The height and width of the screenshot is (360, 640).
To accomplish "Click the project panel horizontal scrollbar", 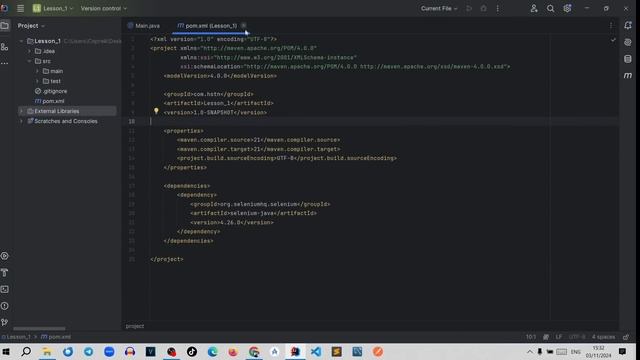I will [39, 328].
